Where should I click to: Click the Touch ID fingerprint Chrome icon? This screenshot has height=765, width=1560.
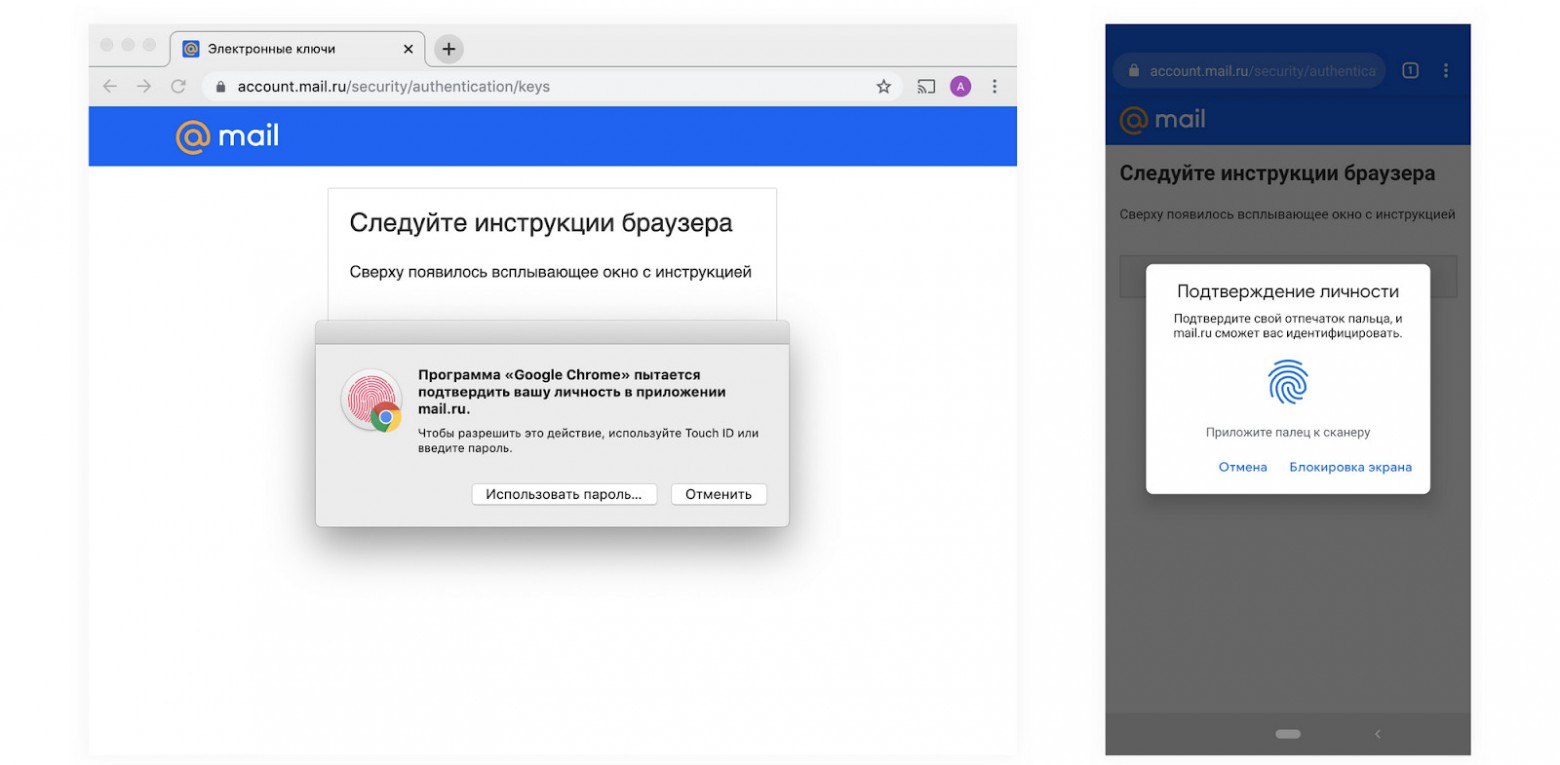pos(371,401)
